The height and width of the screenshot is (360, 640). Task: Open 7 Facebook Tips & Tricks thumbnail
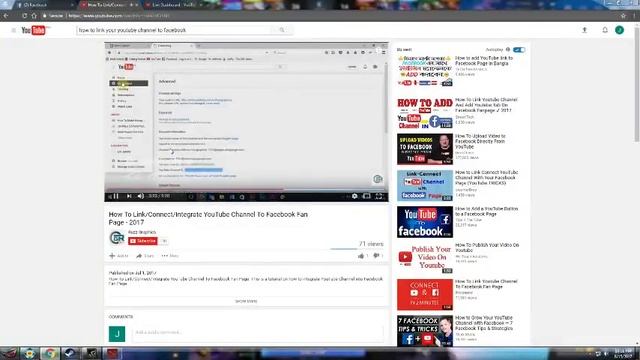(x=425, y=331)
